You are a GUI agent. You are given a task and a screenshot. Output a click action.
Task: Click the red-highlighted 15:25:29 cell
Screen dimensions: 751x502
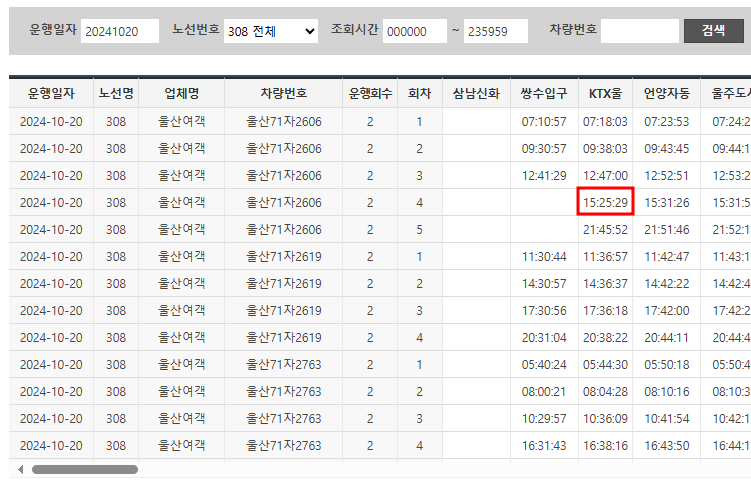click(x=605, y=202)
